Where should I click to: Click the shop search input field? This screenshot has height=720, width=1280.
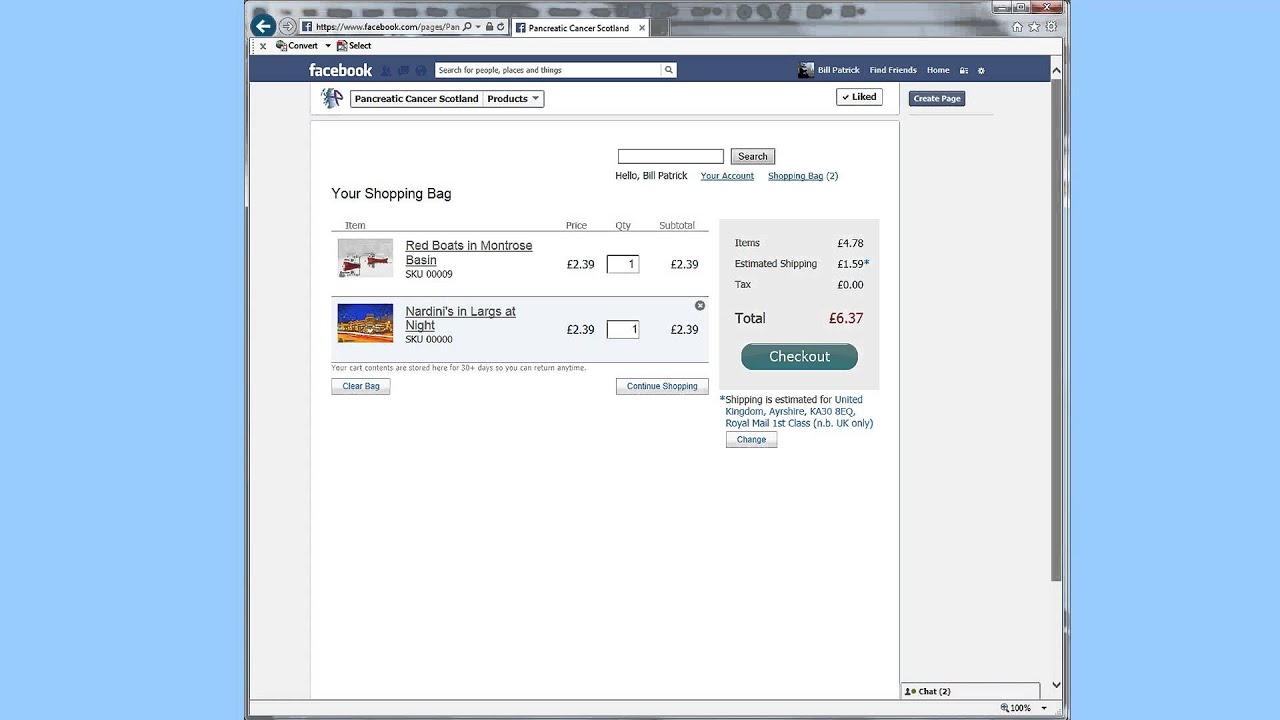670,156
